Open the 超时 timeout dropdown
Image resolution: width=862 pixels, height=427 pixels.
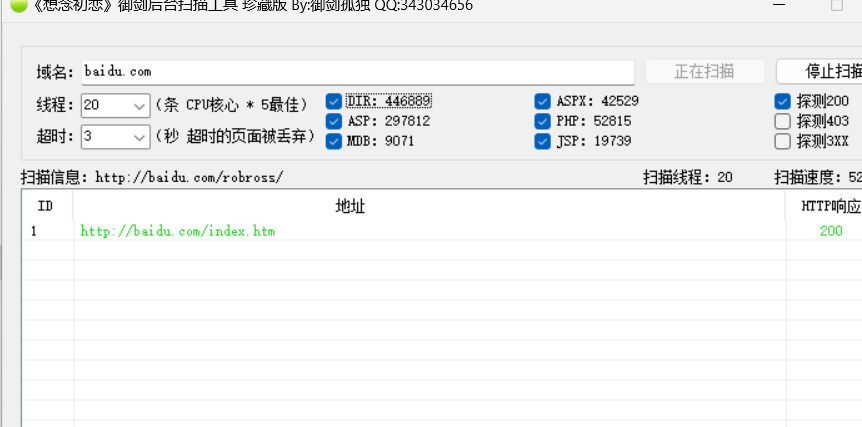115,137
